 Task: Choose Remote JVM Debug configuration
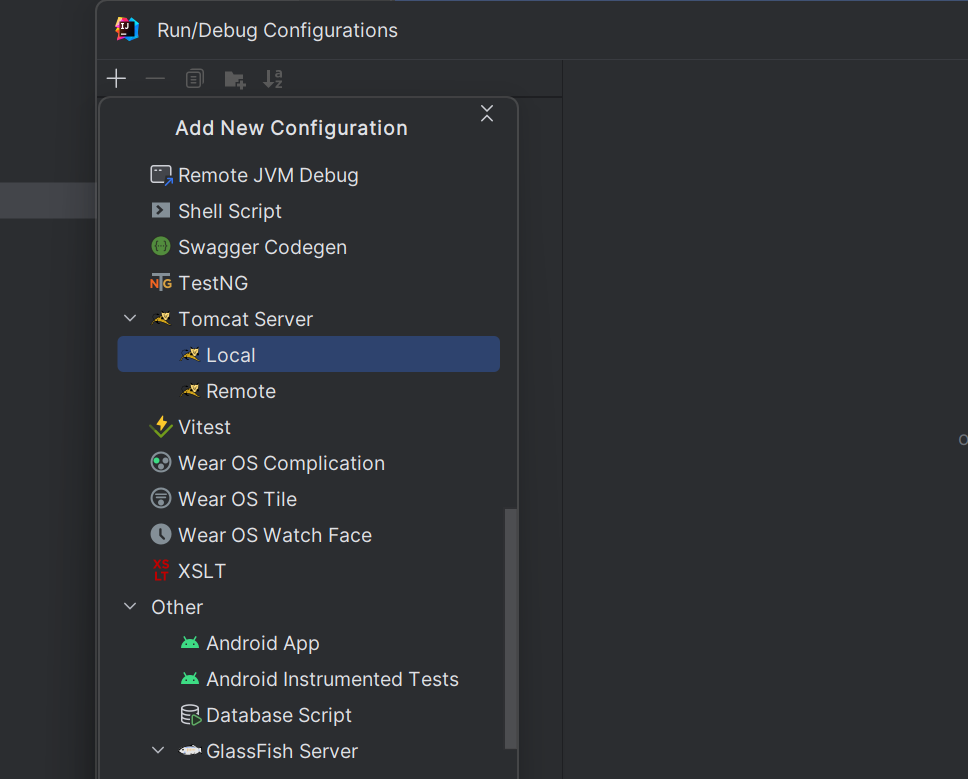tap(267, 175)
